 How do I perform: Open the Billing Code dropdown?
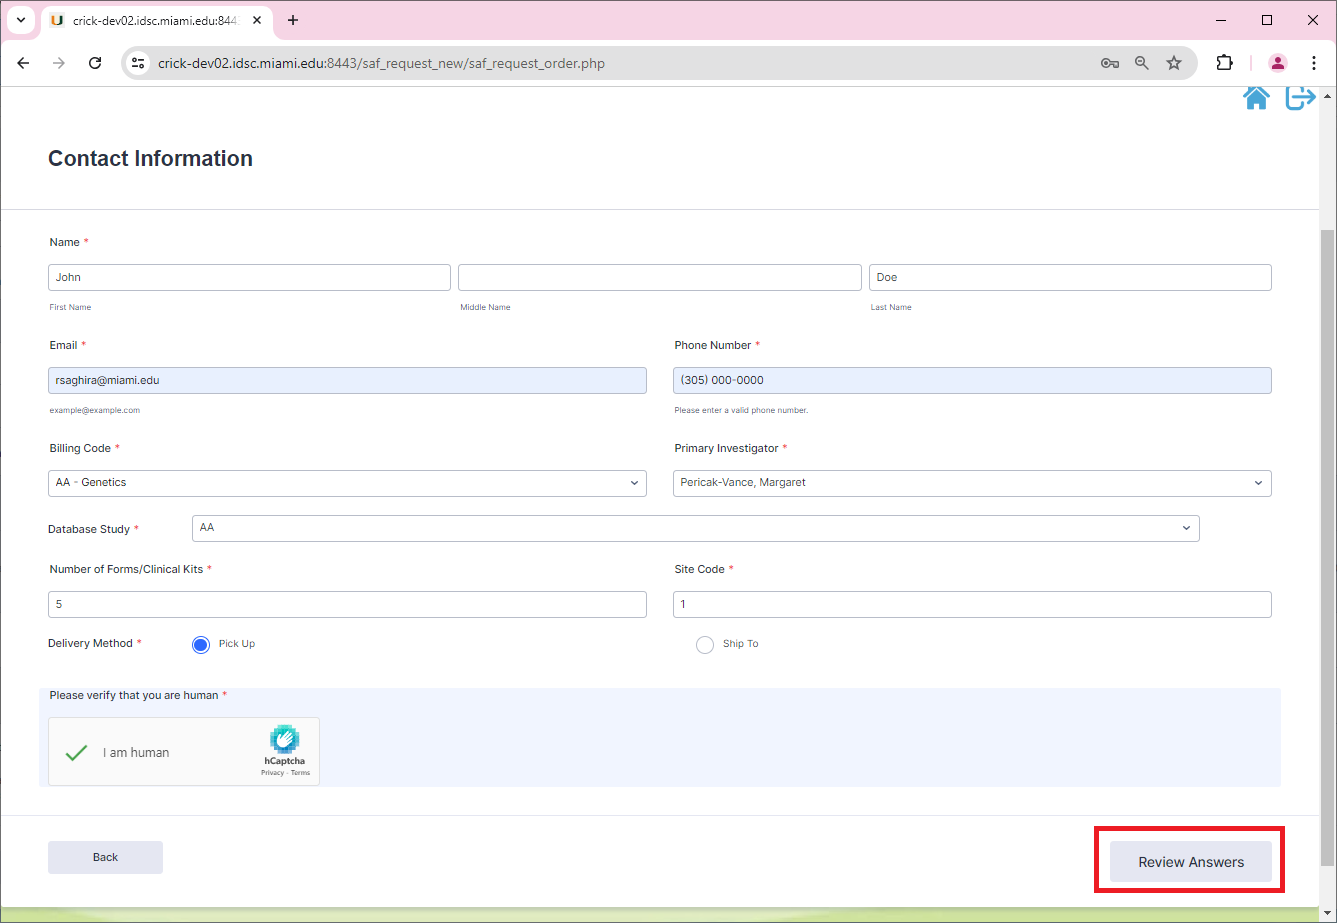click(347, 483)
